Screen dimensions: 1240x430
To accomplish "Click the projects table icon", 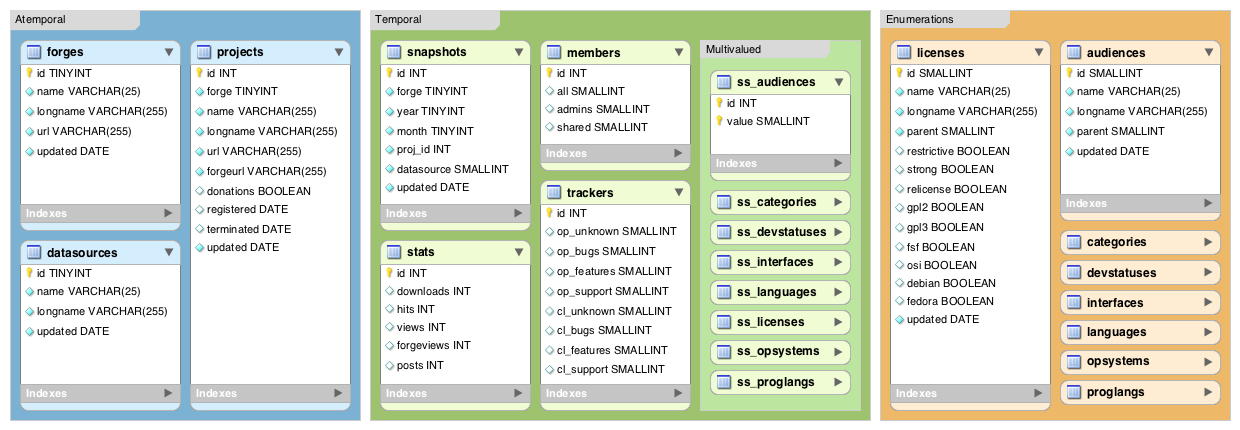I will click(x=203, y=52).
